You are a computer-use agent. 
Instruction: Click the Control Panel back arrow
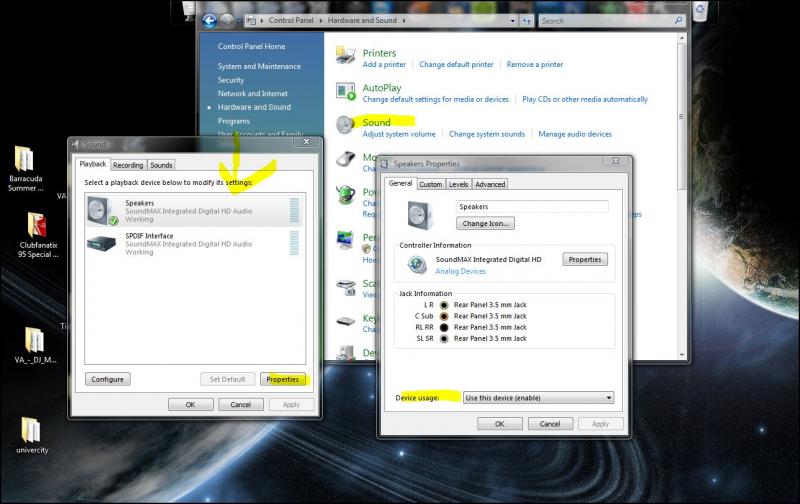210,21
